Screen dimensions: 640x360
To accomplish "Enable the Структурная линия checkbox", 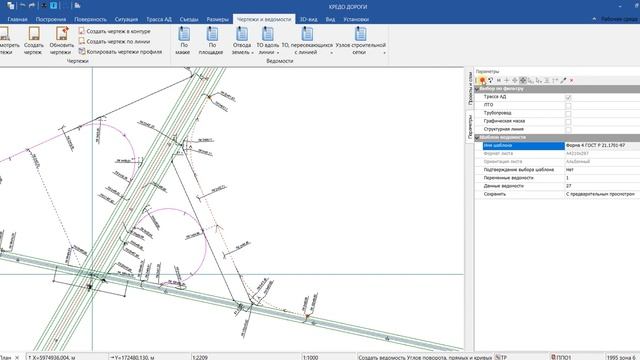I will 568,129.
